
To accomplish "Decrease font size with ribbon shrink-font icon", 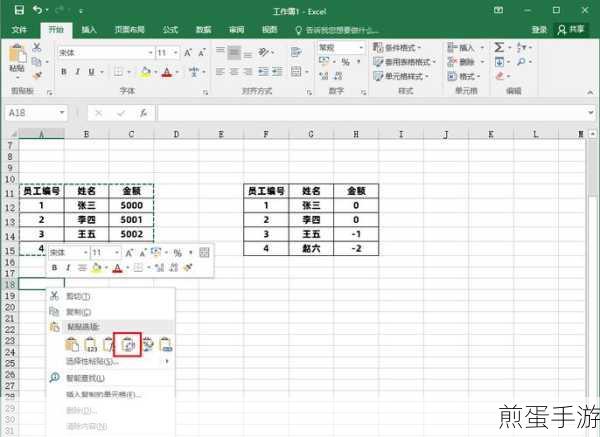I will [202, 53].
